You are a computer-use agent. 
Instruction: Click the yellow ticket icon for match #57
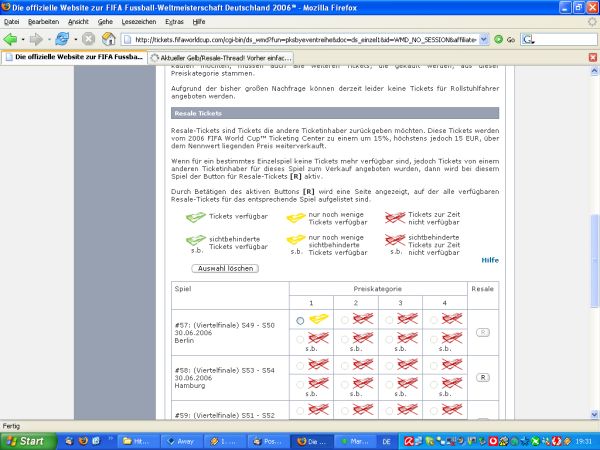(x=320, y=319)
